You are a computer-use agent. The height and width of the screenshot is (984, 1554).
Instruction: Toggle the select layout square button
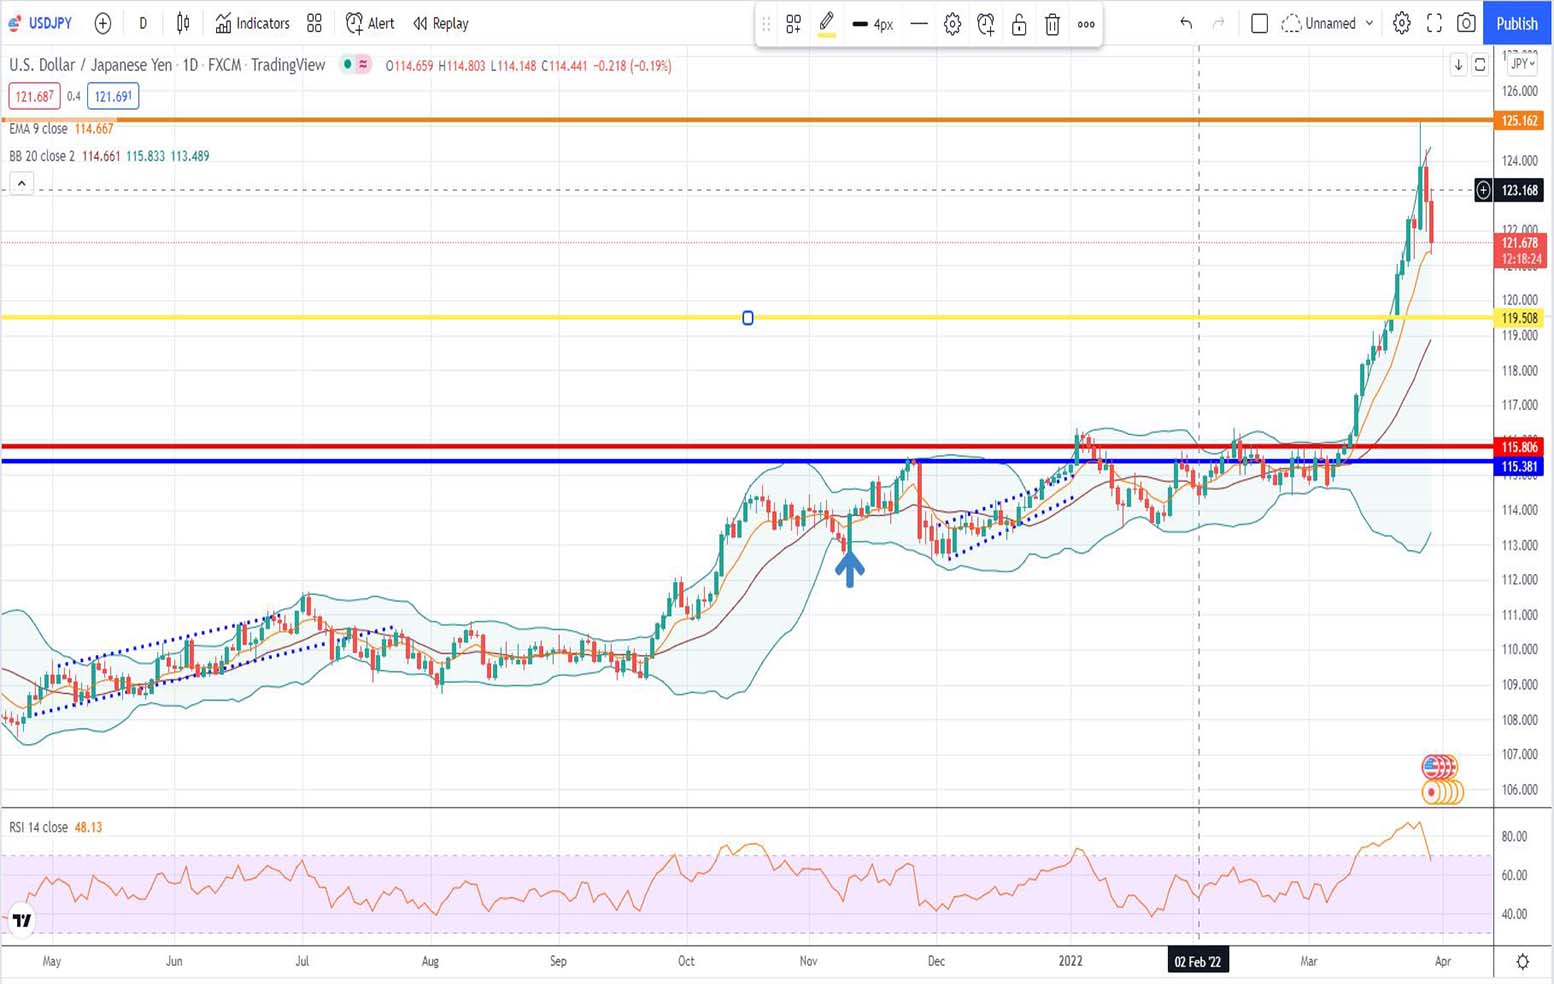click(1259, 23)
